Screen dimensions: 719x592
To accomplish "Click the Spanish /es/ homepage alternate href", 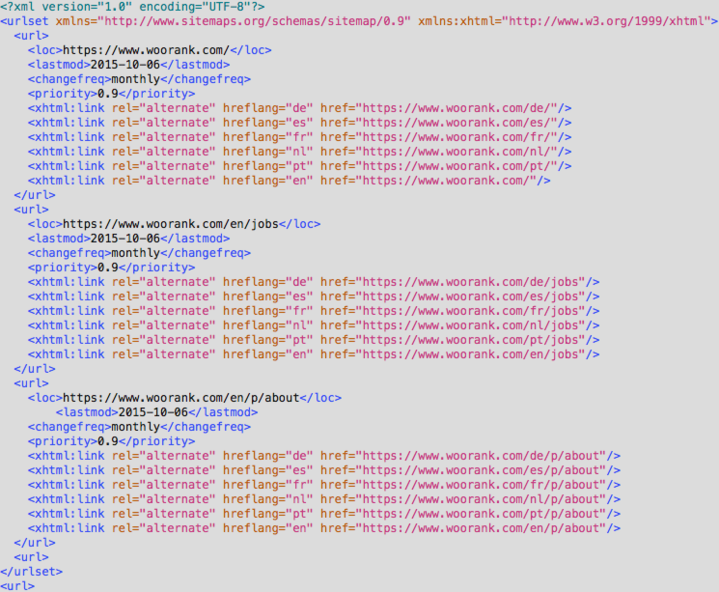I will [x=464, y=123].
